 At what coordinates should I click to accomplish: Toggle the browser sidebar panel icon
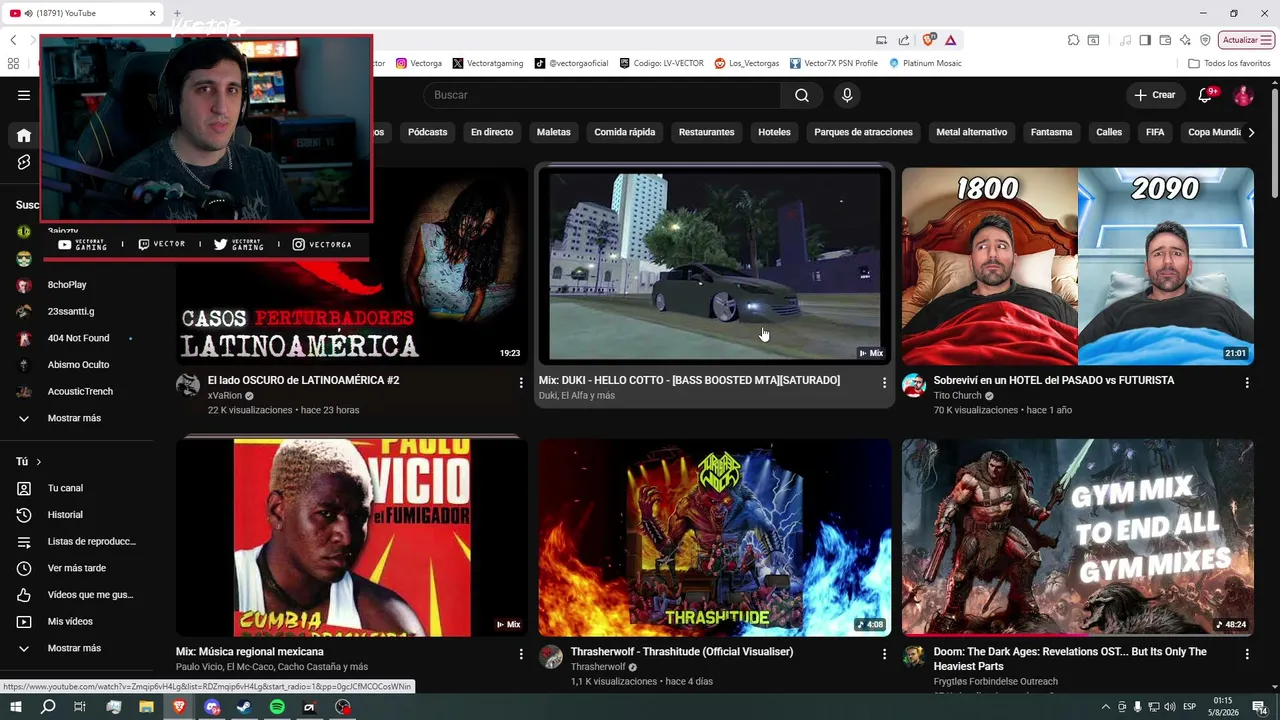pyautogui.click(x=1145, y=40)
